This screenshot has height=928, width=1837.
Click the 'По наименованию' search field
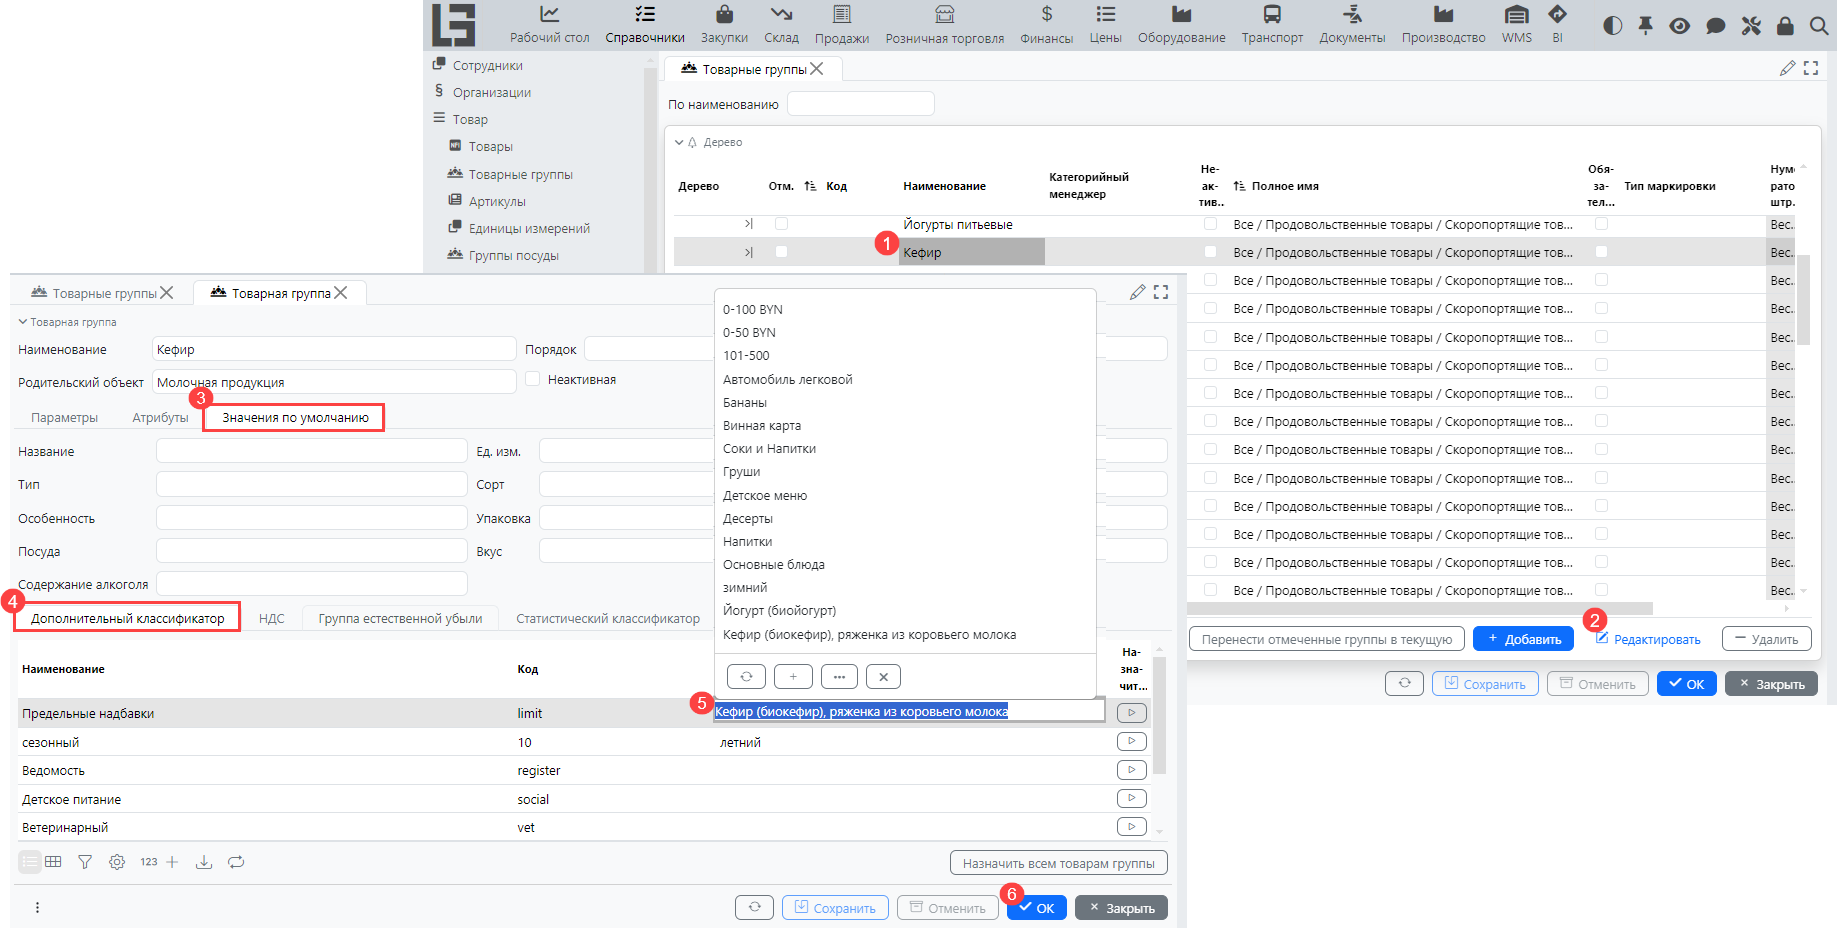click(860, 104)
